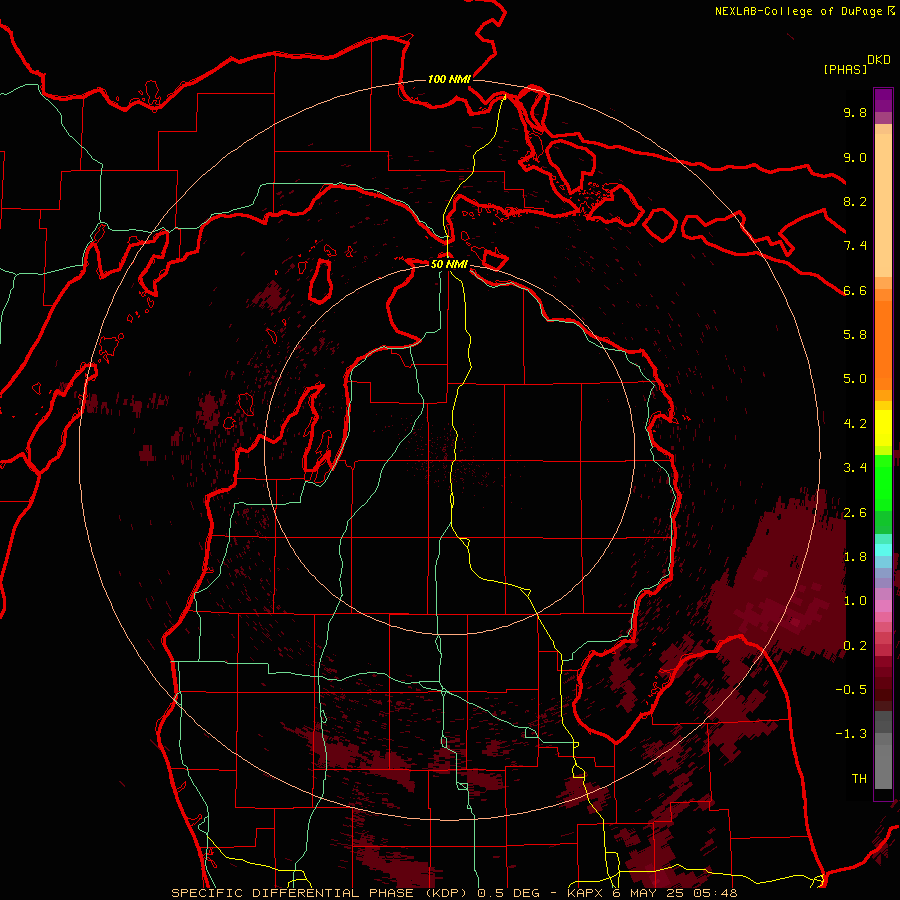This screenshot has height=900, width=900.
Task: Select the 4.2 scale label
Action: (855, 424)
